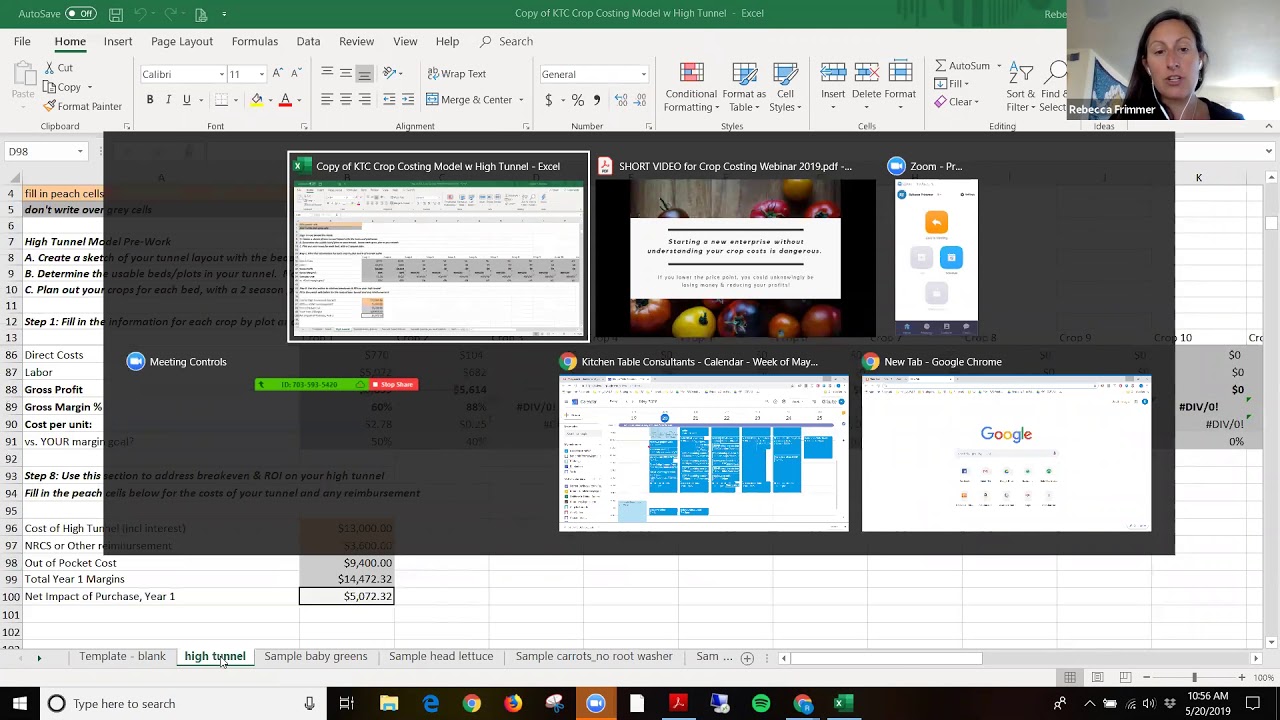Open the Data ribbon tab
Image resolution: width=1280 pixels, height=720 pixels.
click(x=308, y=41)
